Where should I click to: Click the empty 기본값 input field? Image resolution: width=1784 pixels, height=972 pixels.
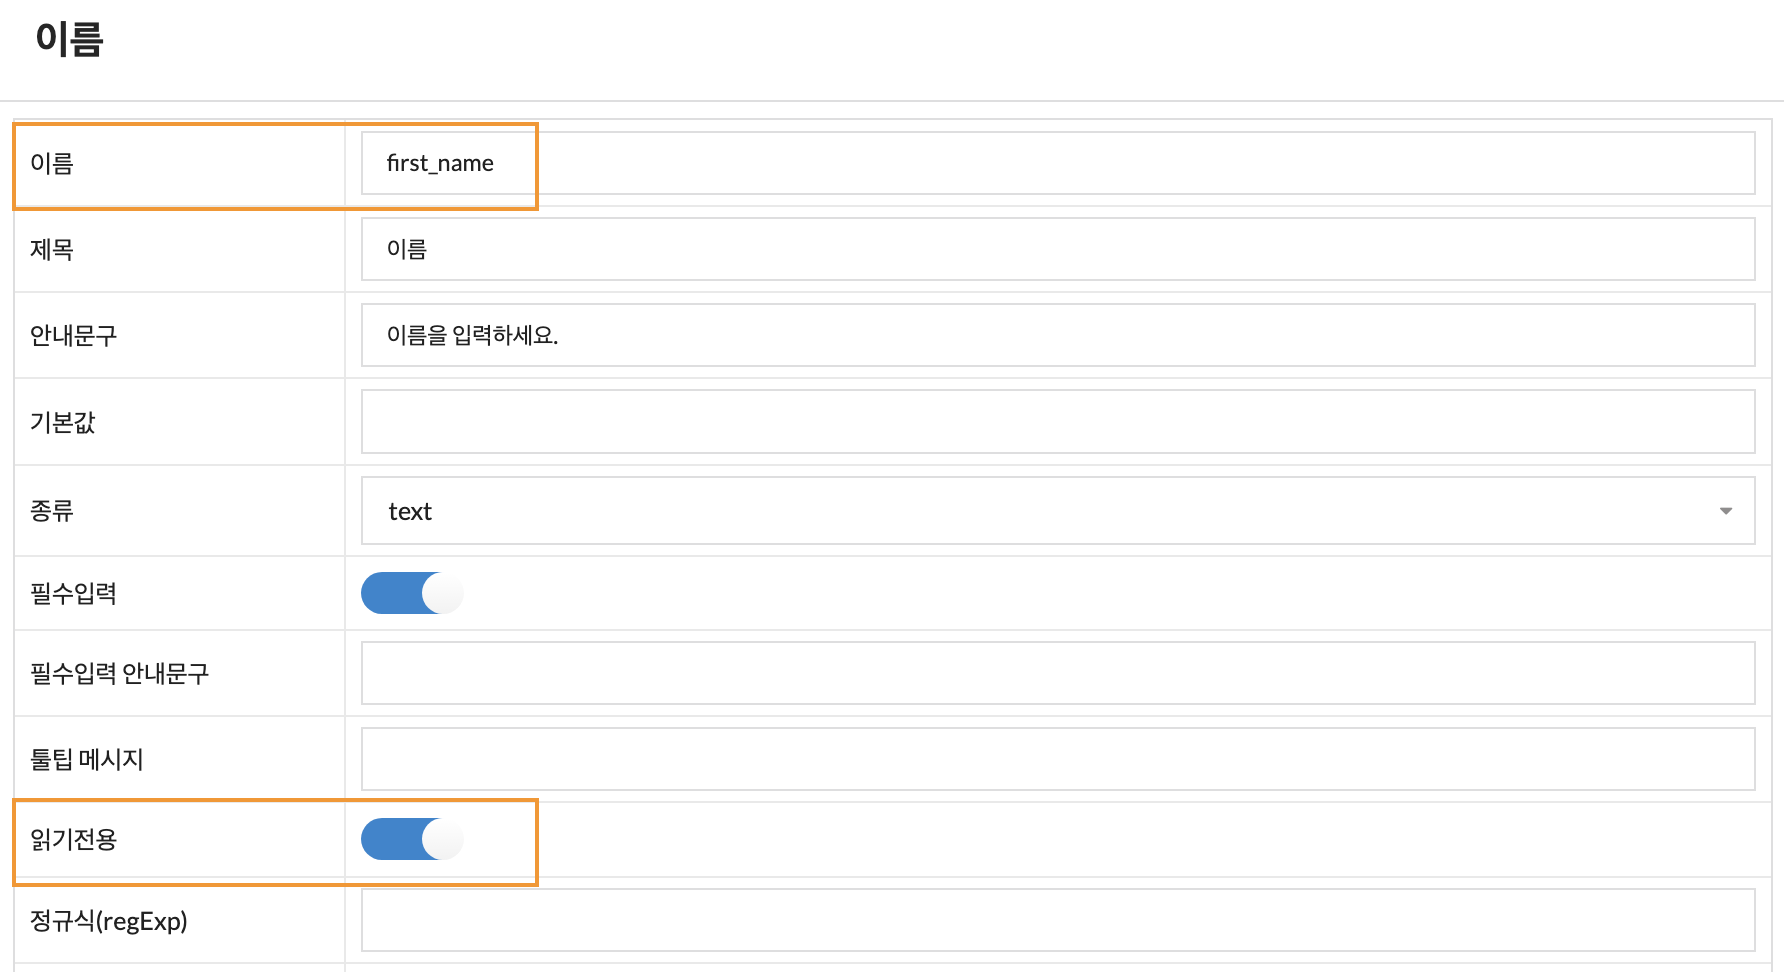1058,421
